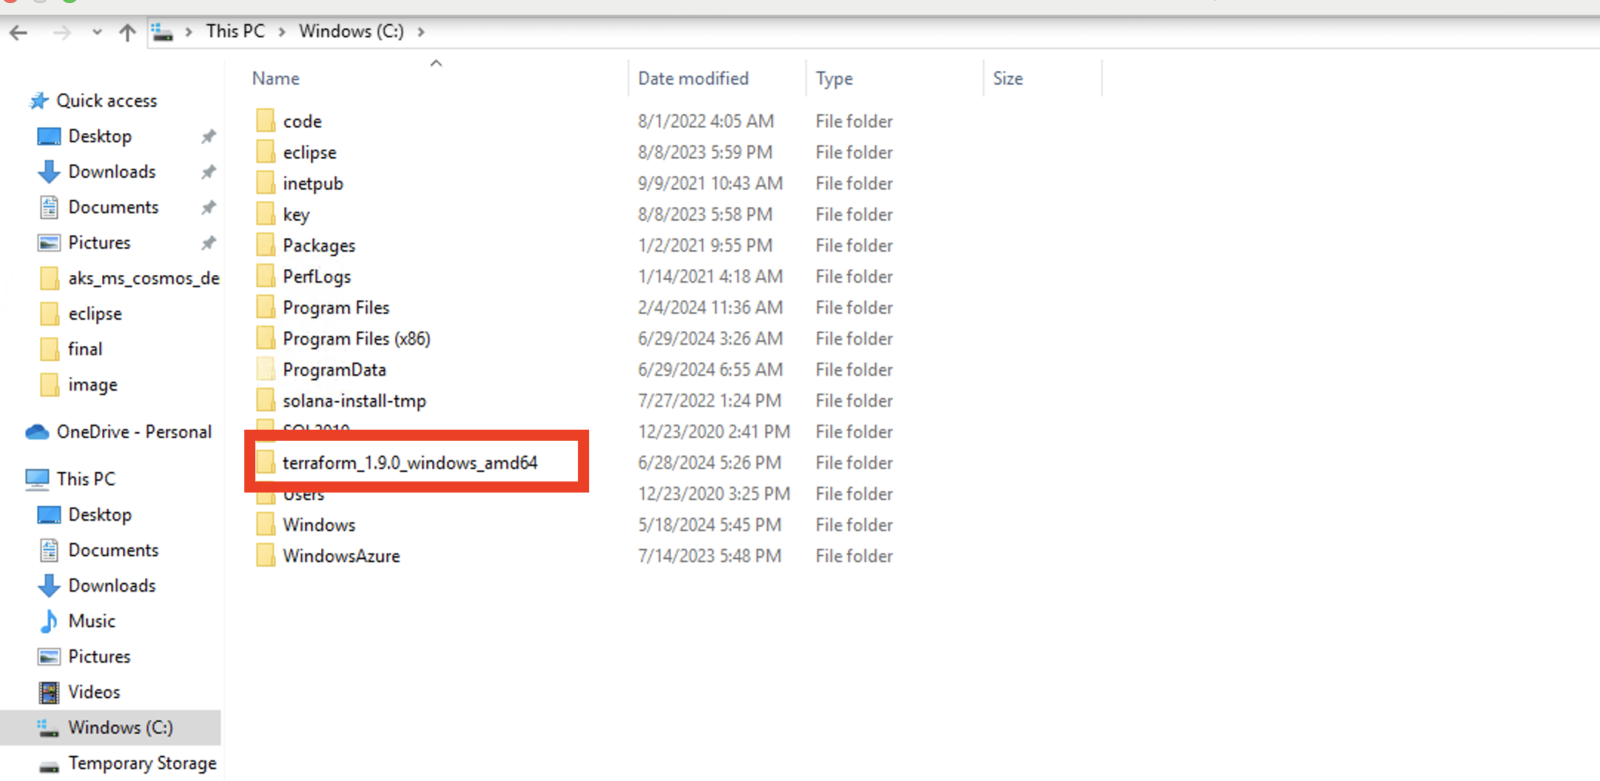The image size is (1600, 781).
Task: Sort by Date modified column header
Action: [x=693, y=78]
